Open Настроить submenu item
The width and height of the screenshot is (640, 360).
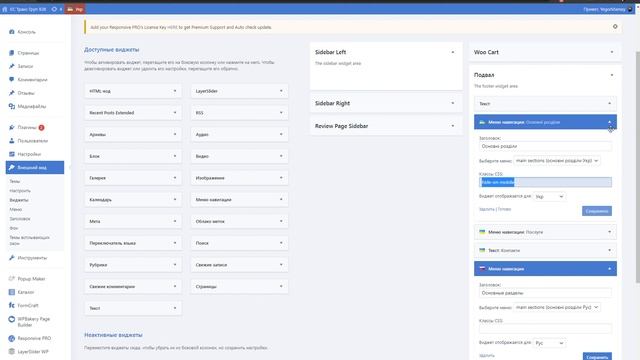[x=20, y=191]
